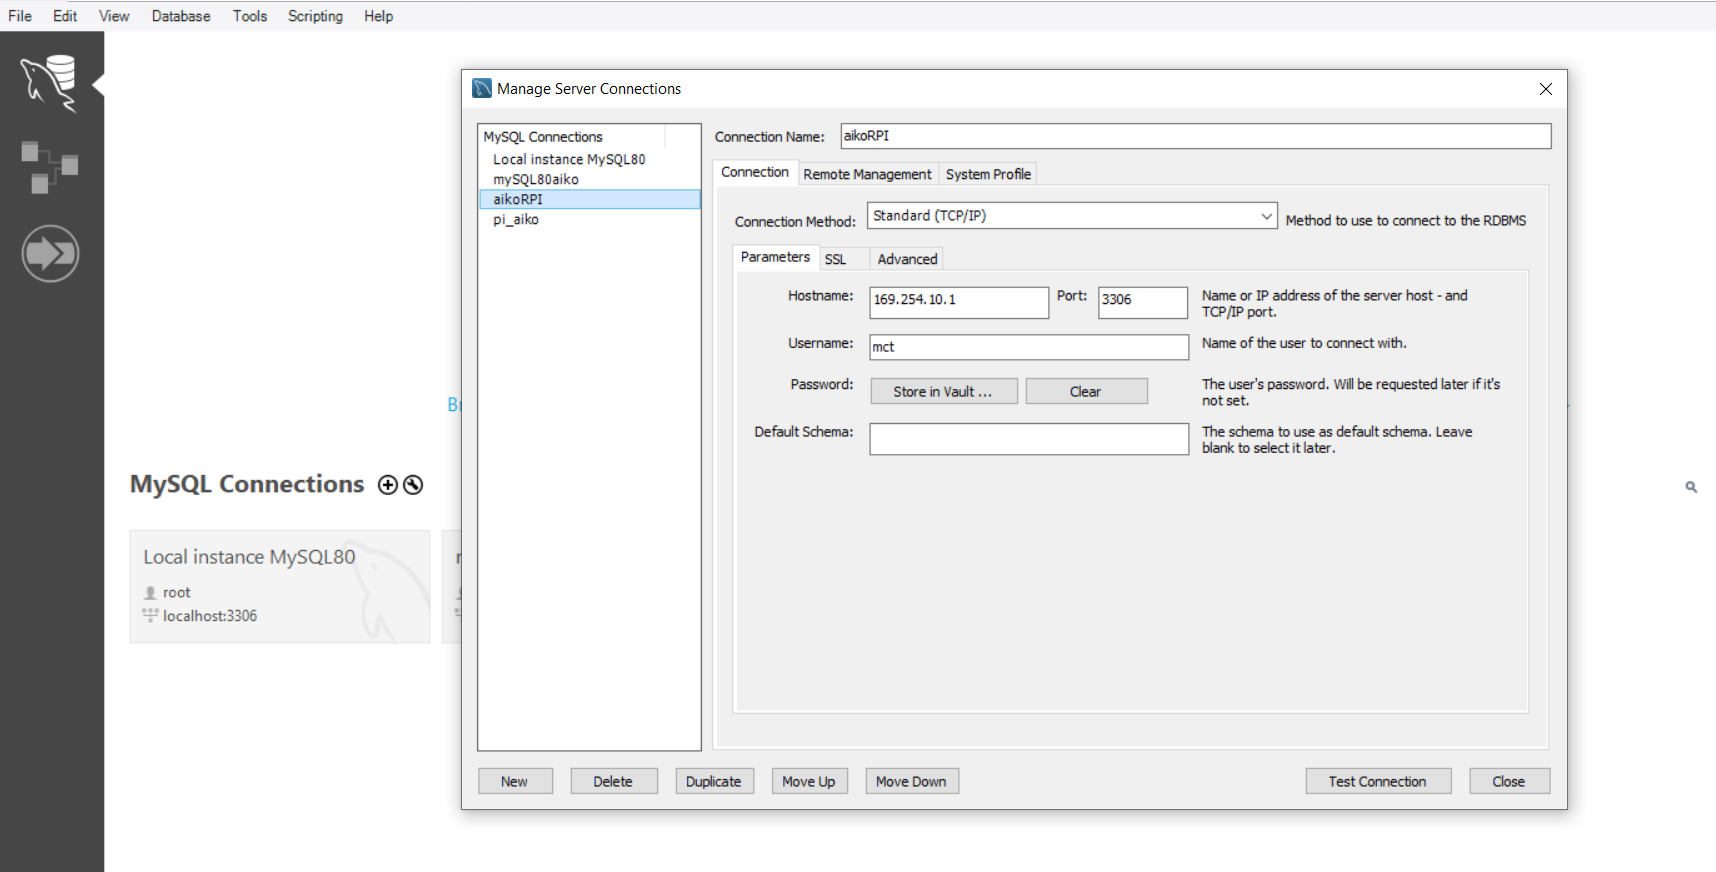Click the New connection button

(515, 781)
